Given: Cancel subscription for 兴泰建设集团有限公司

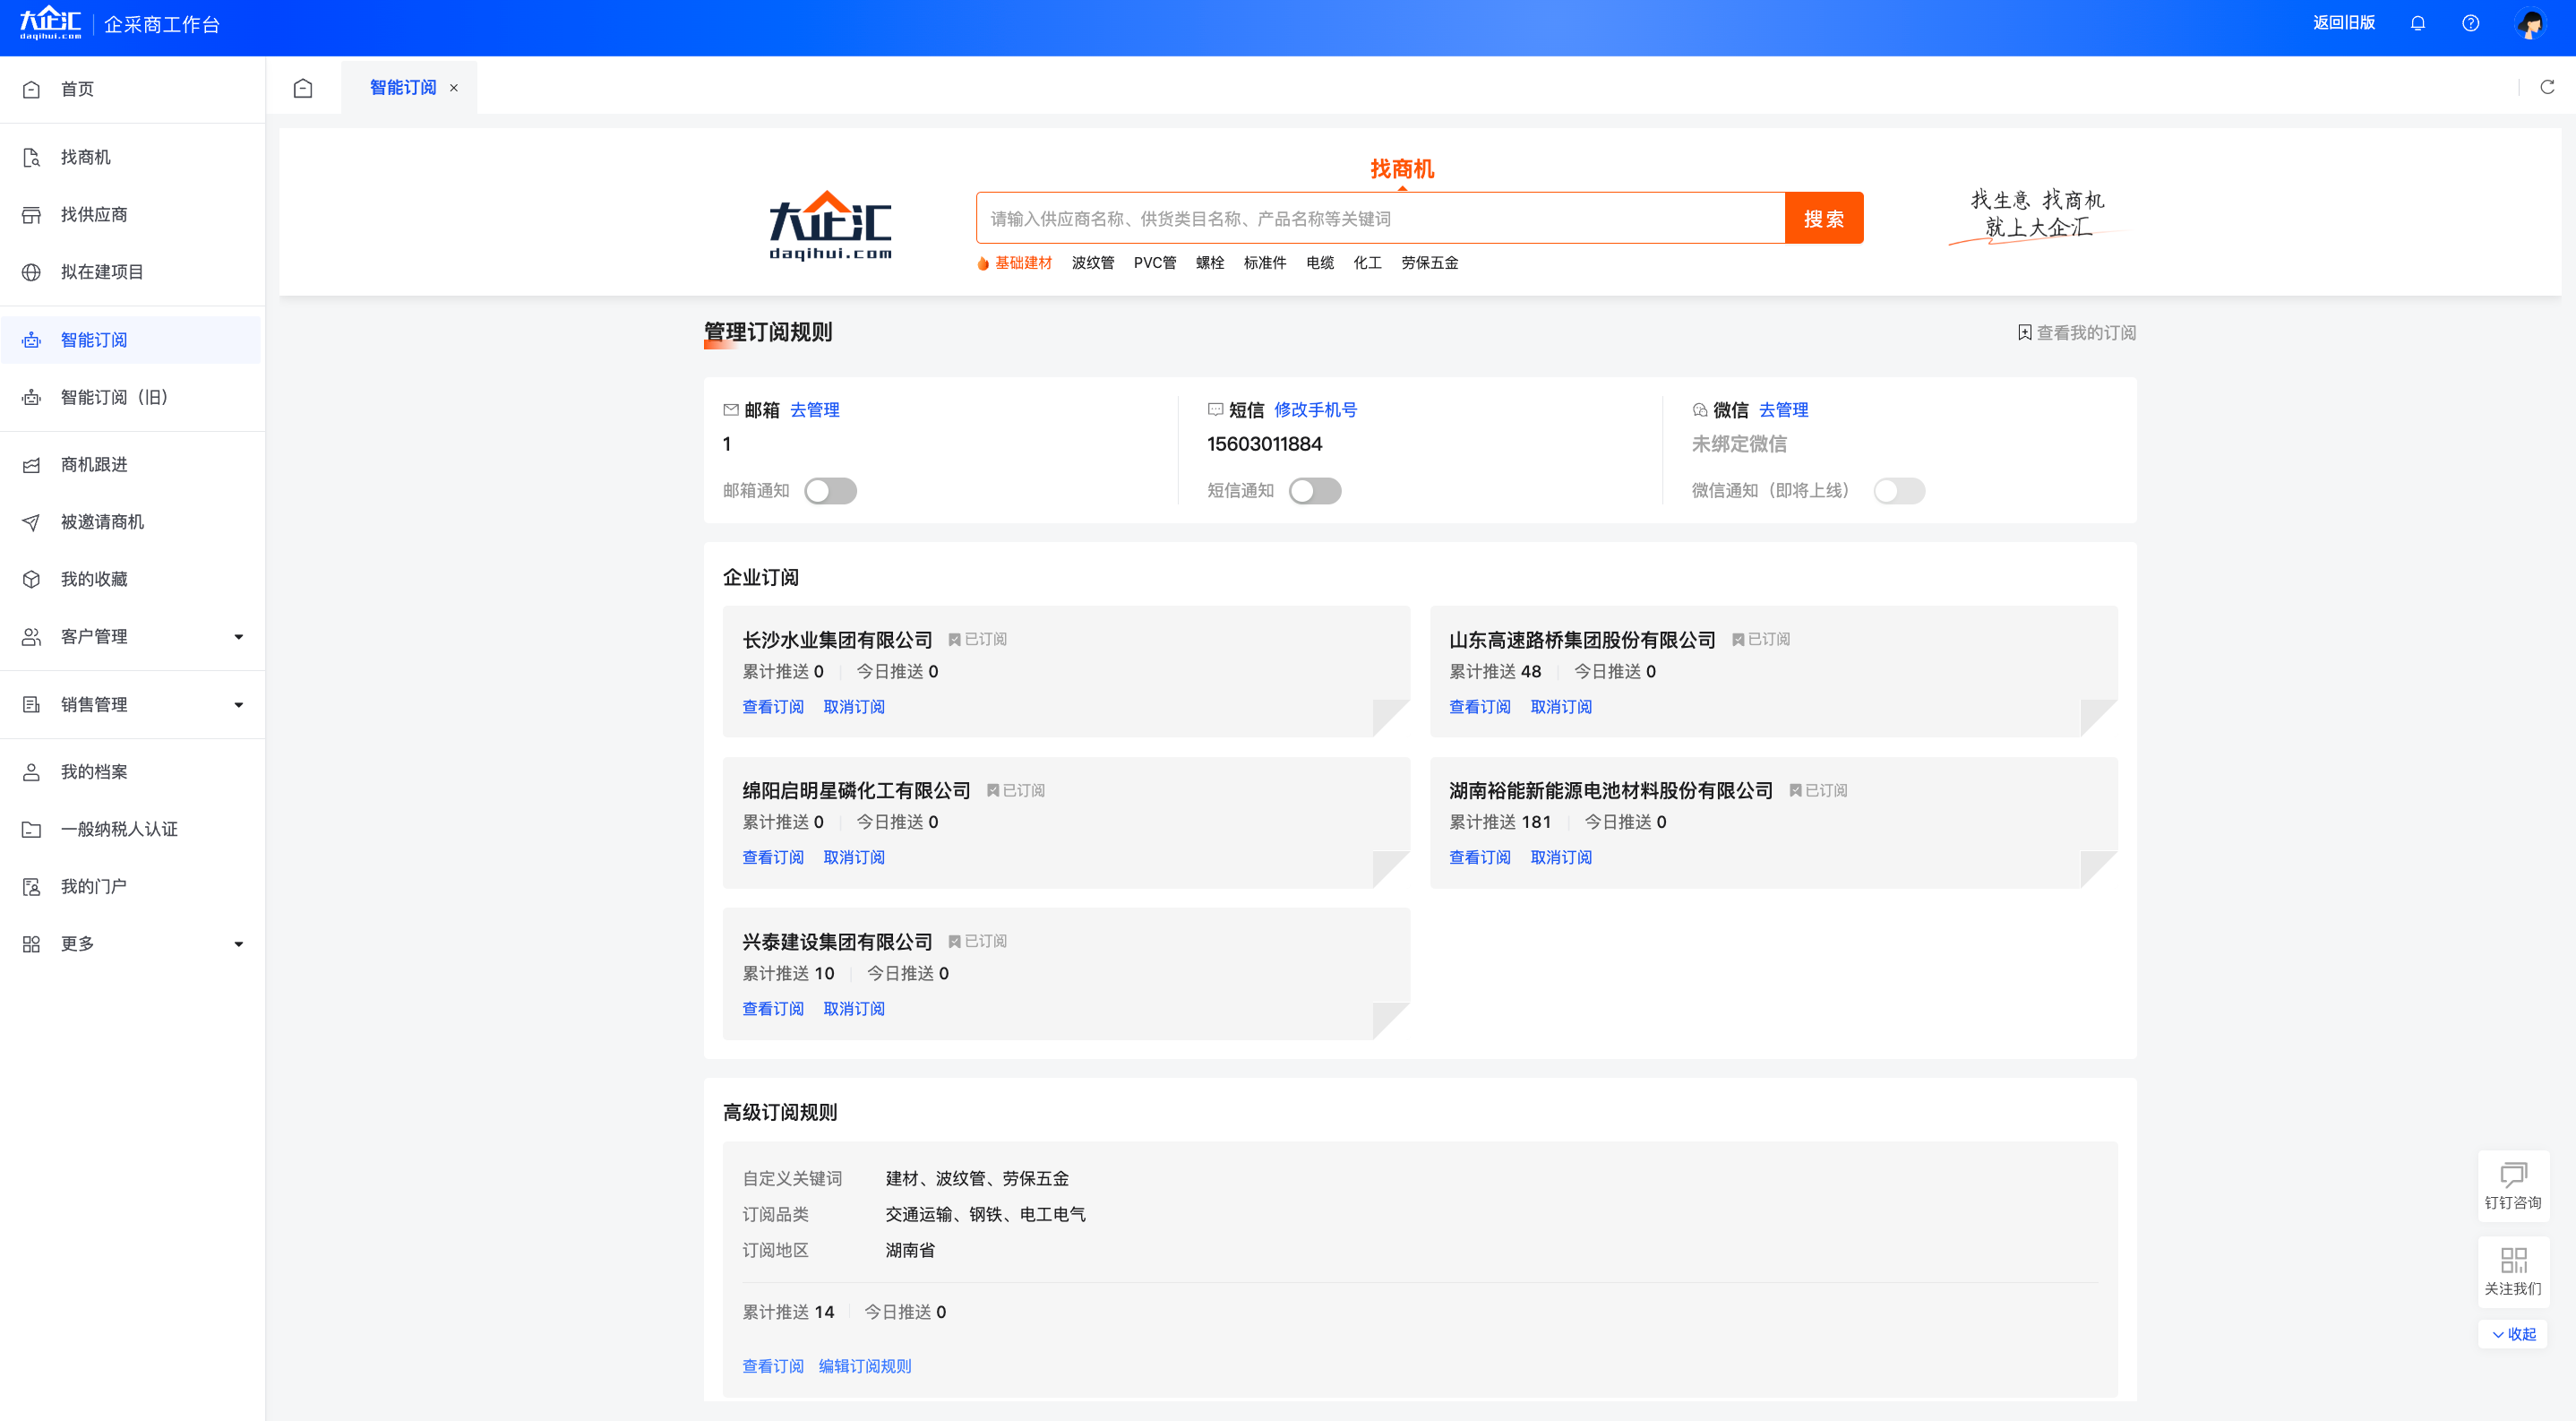Looking at the screenshot, I should tap(854, 1009).
